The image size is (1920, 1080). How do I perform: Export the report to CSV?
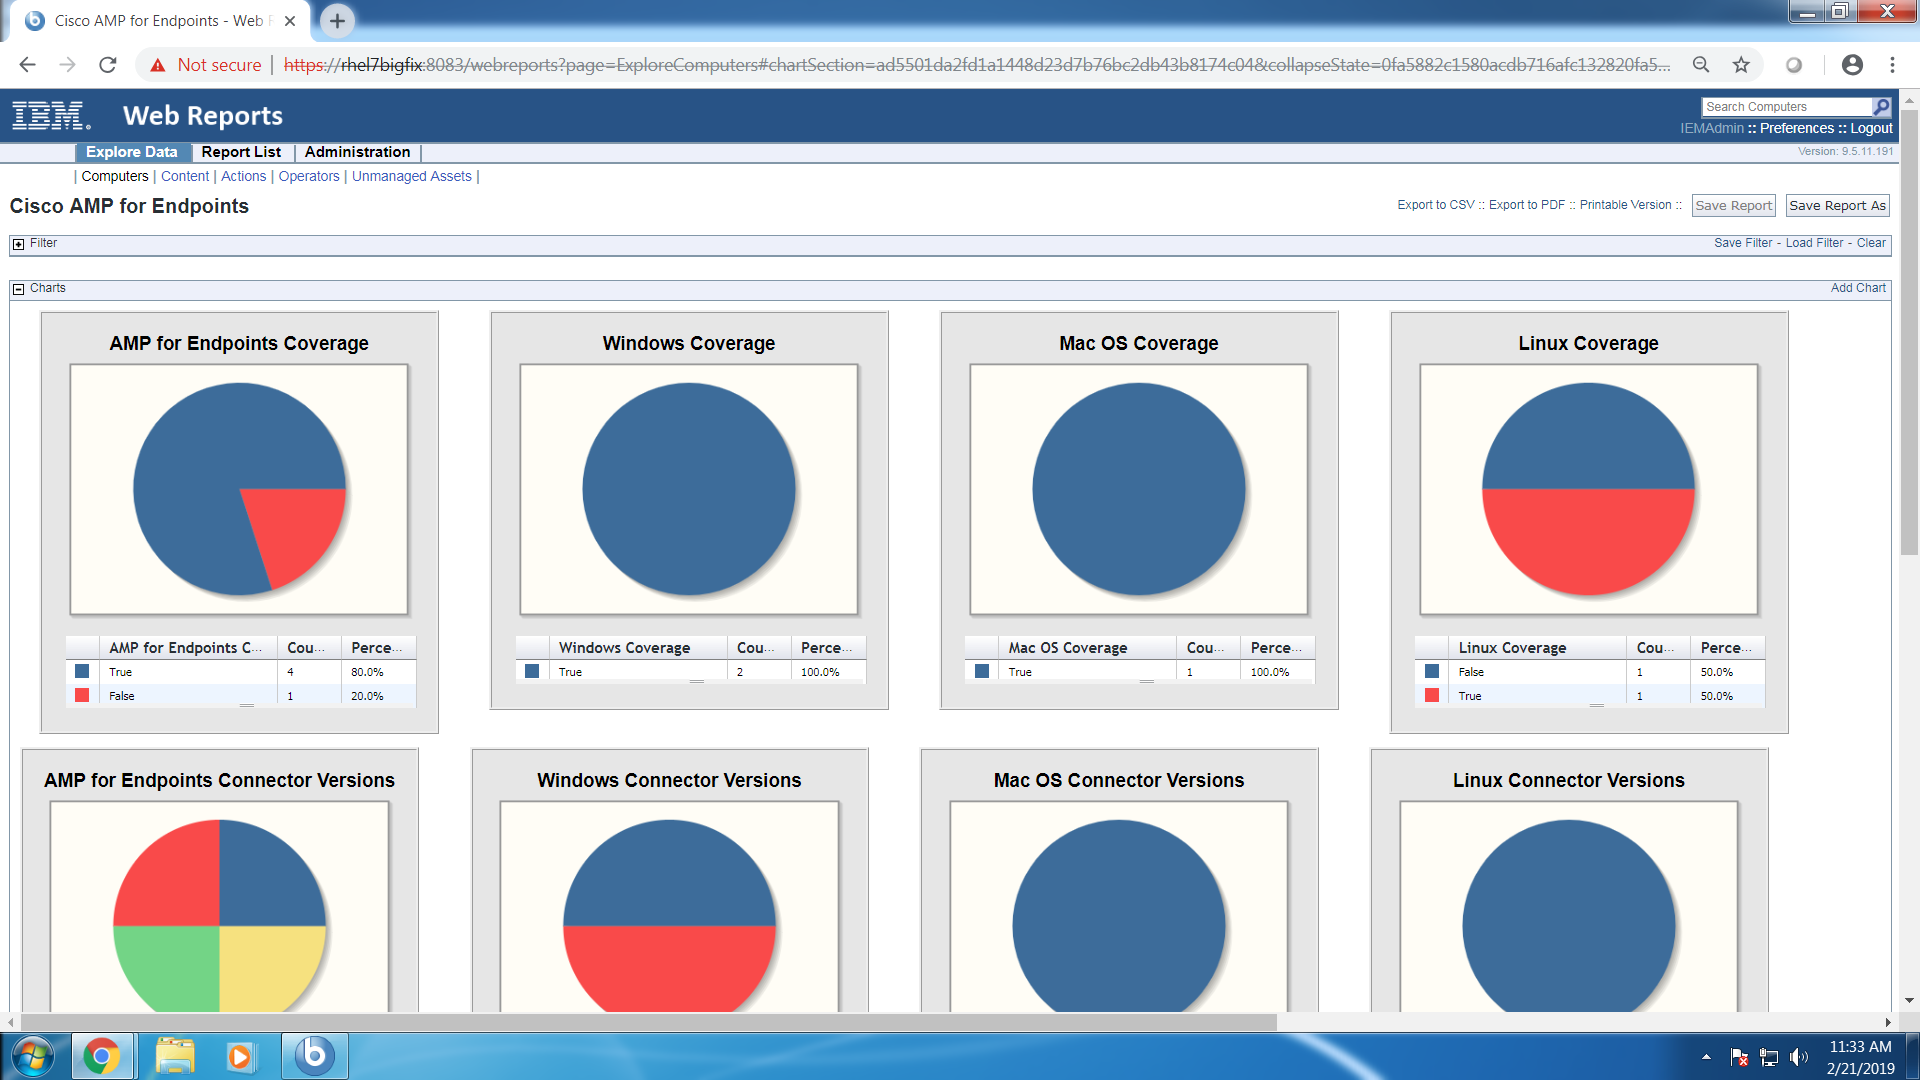1438,204
